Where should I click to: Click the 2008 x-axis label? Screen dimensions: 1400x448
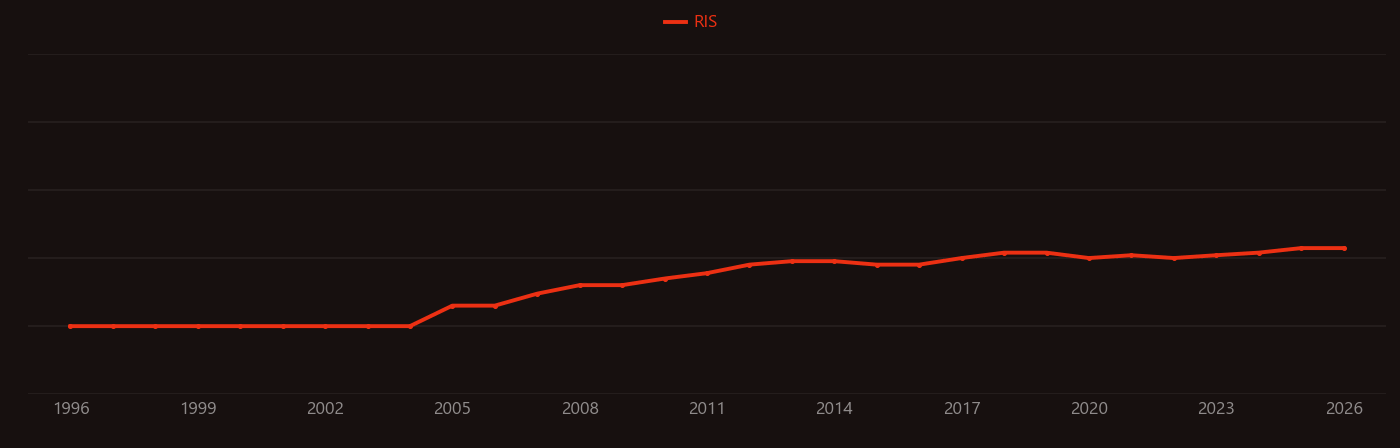coord(580,409)
